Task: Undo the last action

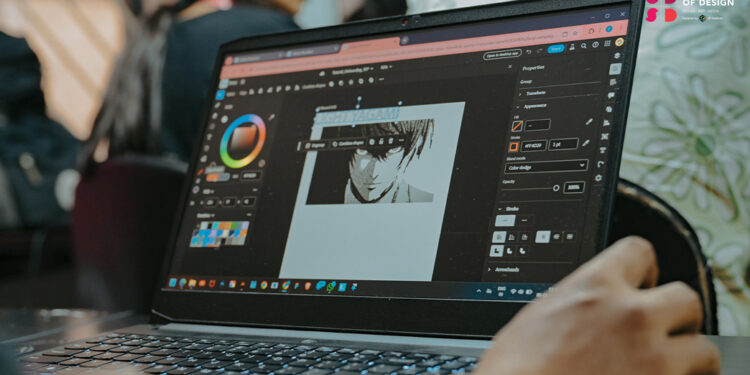Action: pos(529,52)
